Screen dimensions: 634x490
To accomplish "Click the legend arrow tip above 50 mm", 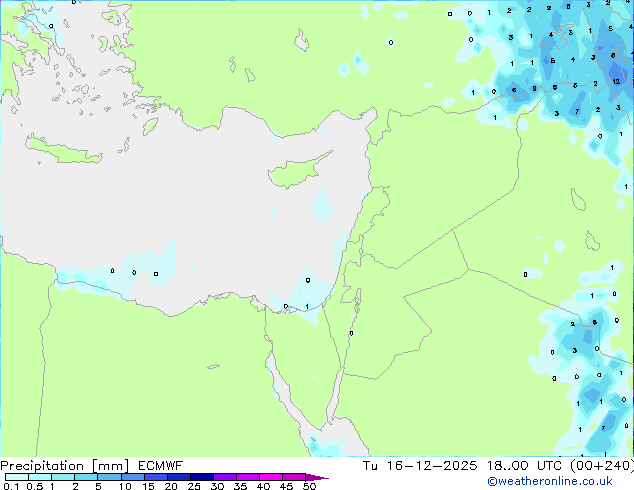I will tap(317, 477).
